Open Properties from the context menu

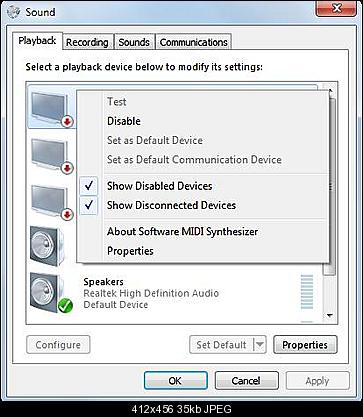click(130, 251)
